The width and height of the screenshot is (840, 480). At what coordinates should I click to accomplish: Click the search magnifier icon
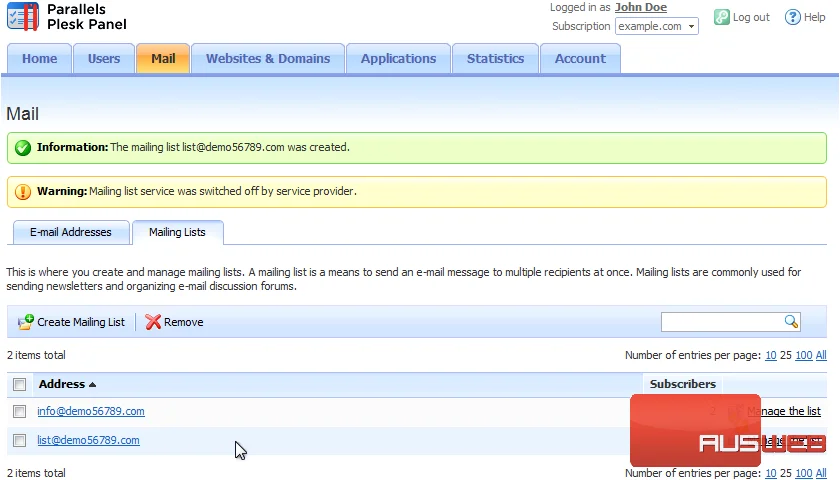(791, 321)
